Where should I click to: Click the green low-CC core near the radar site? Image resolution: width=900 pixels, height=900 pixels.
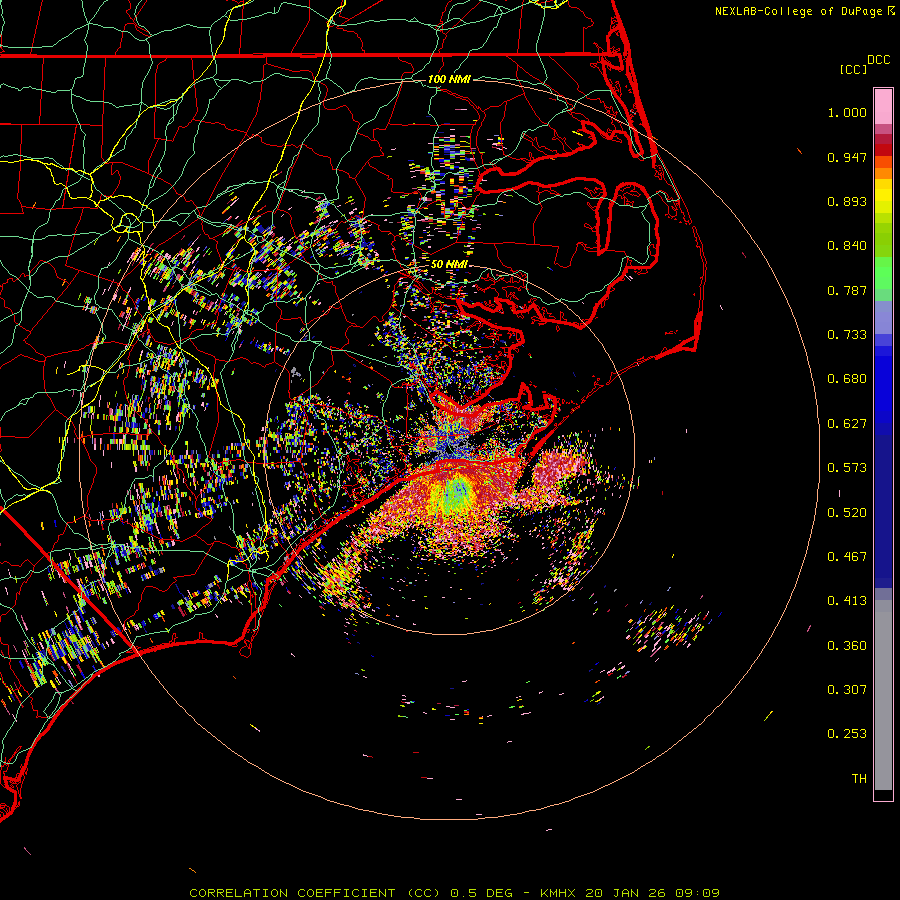point(457,494)
